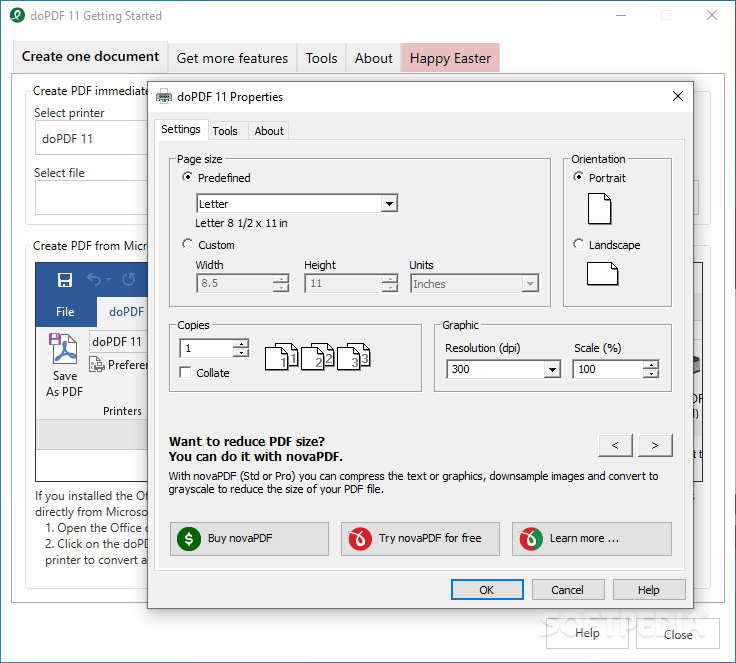Open the About tab in Properties dialog

click(269, 131)
